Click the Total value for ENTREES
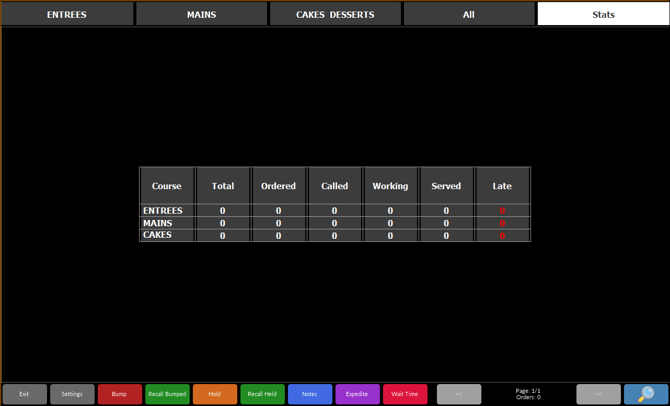This screenshot has height=406, width=670. pos(223,211)
